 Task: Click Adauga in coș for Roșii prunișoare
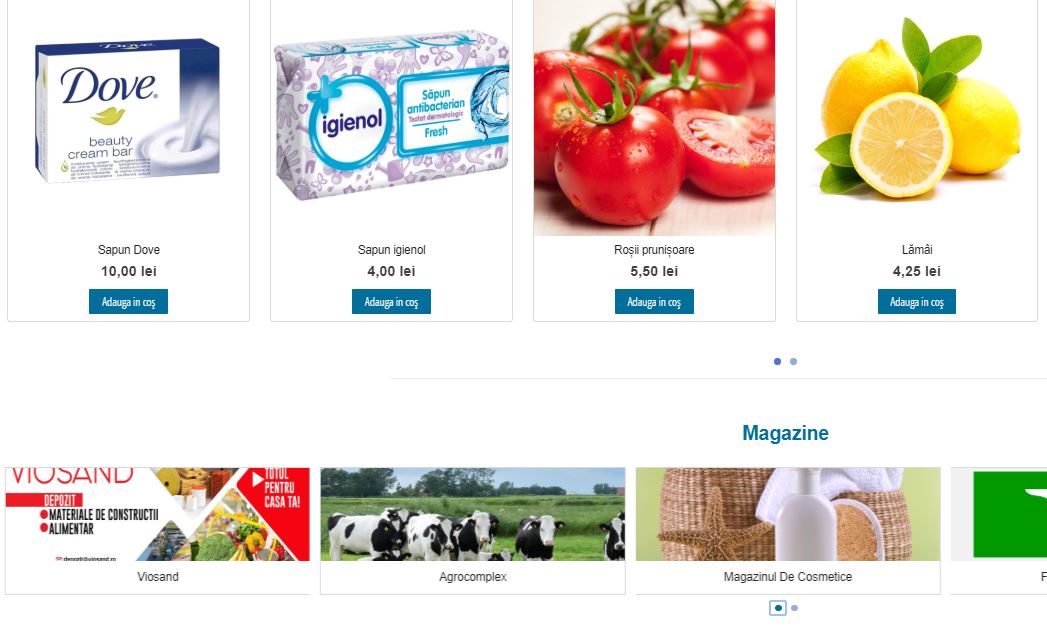(654, 301)
